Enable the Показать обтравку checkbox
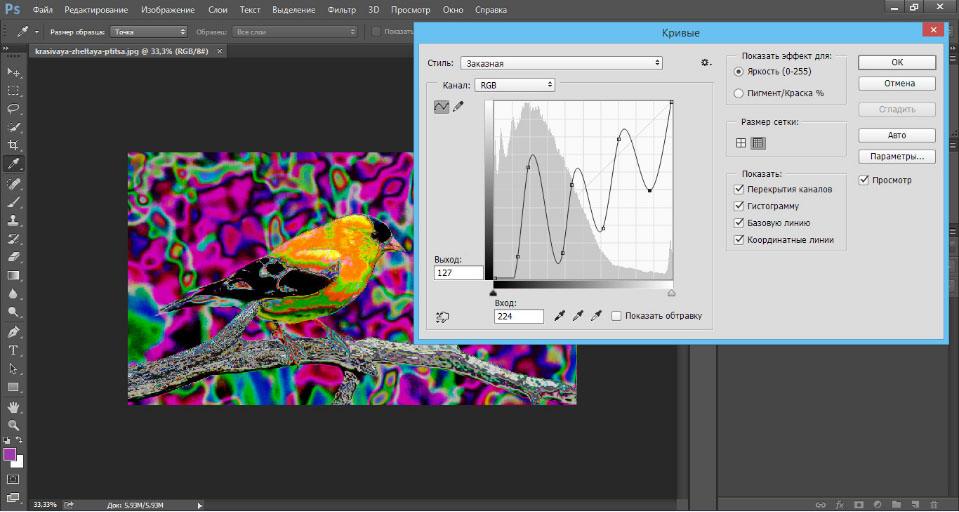Image resolution: width=959 pixels, height=512 pixels. (x=616, y=316)
